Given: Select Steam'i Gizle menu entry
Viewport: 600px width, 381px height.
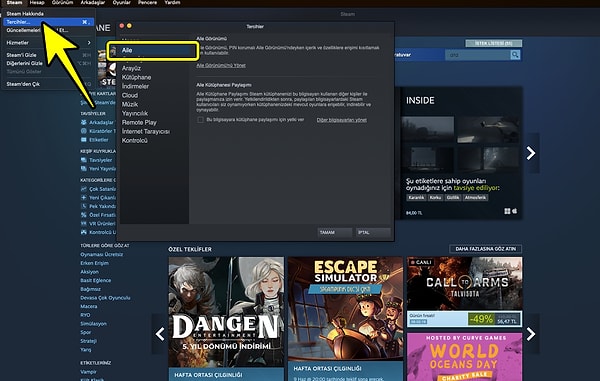Looking at the screenshot, I should (x=48, y=55).
